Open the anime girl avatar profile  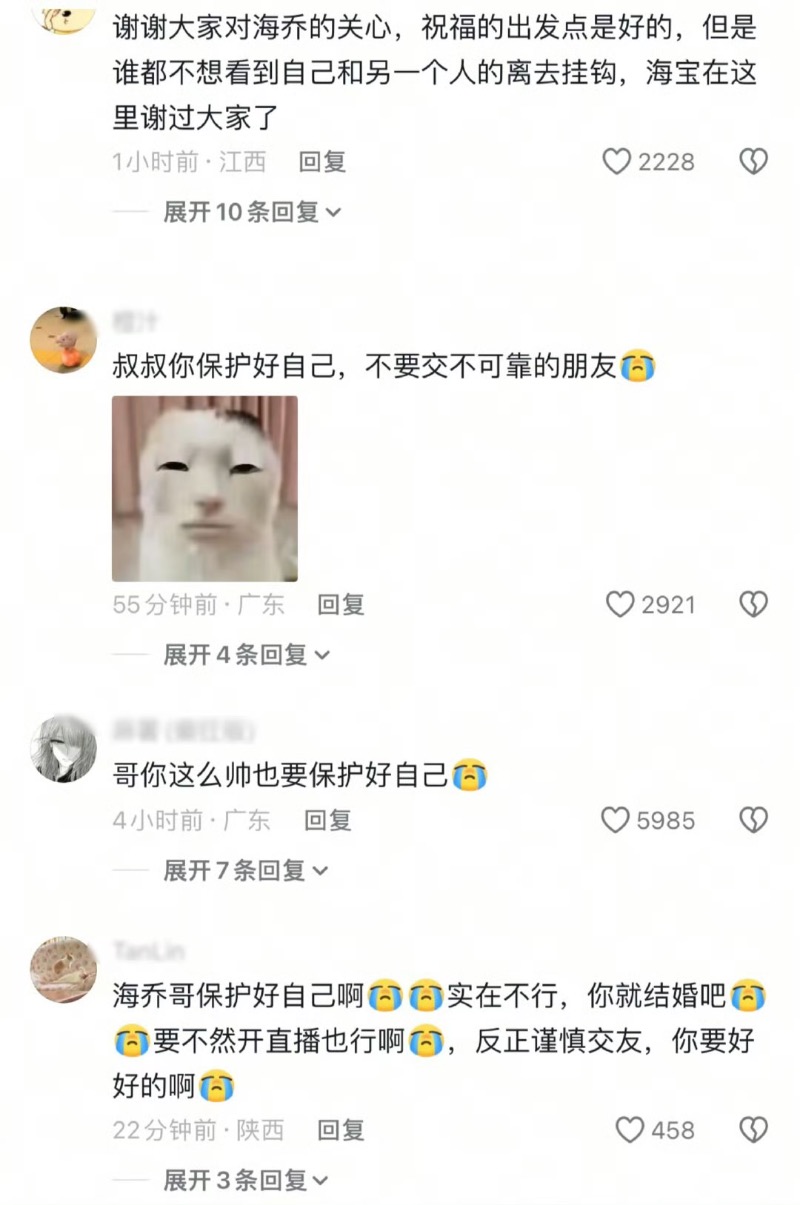click(x=64, y=749)
